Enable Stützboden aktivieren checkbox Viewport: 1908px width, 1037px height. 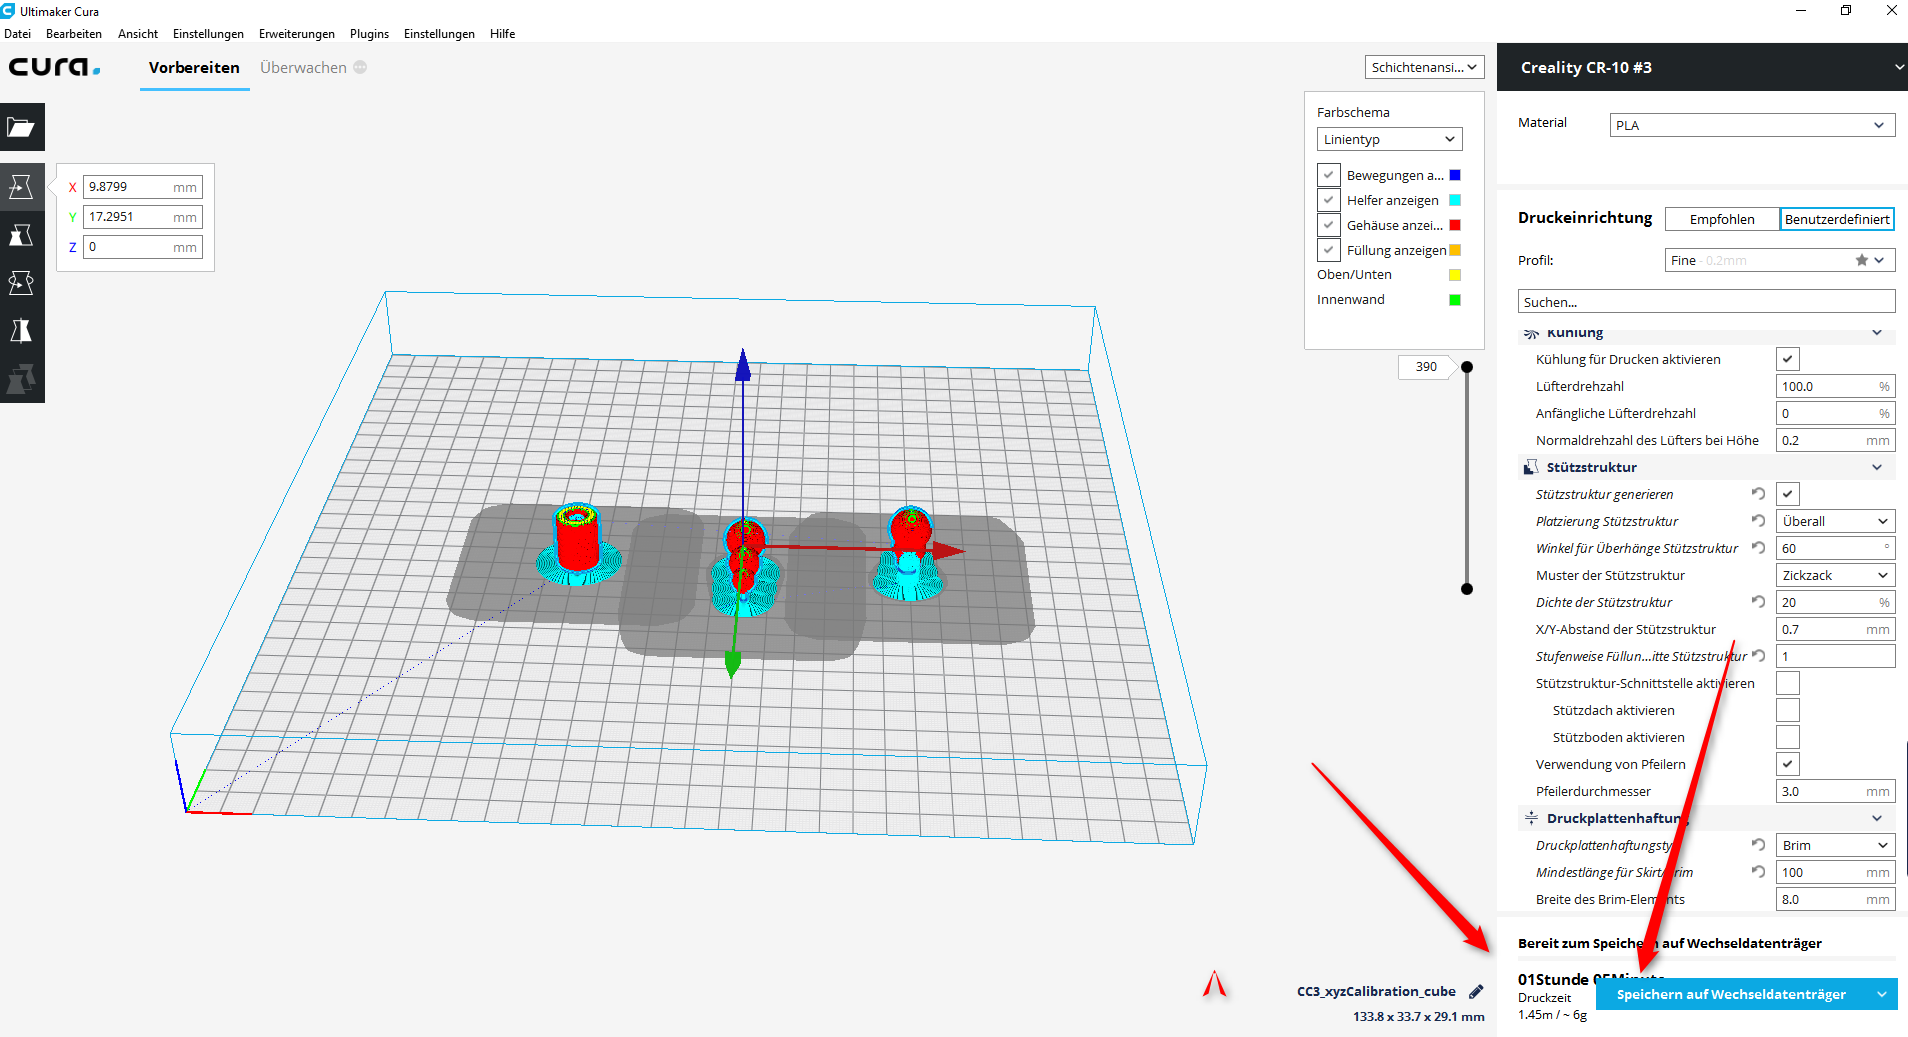[1788, 737]
